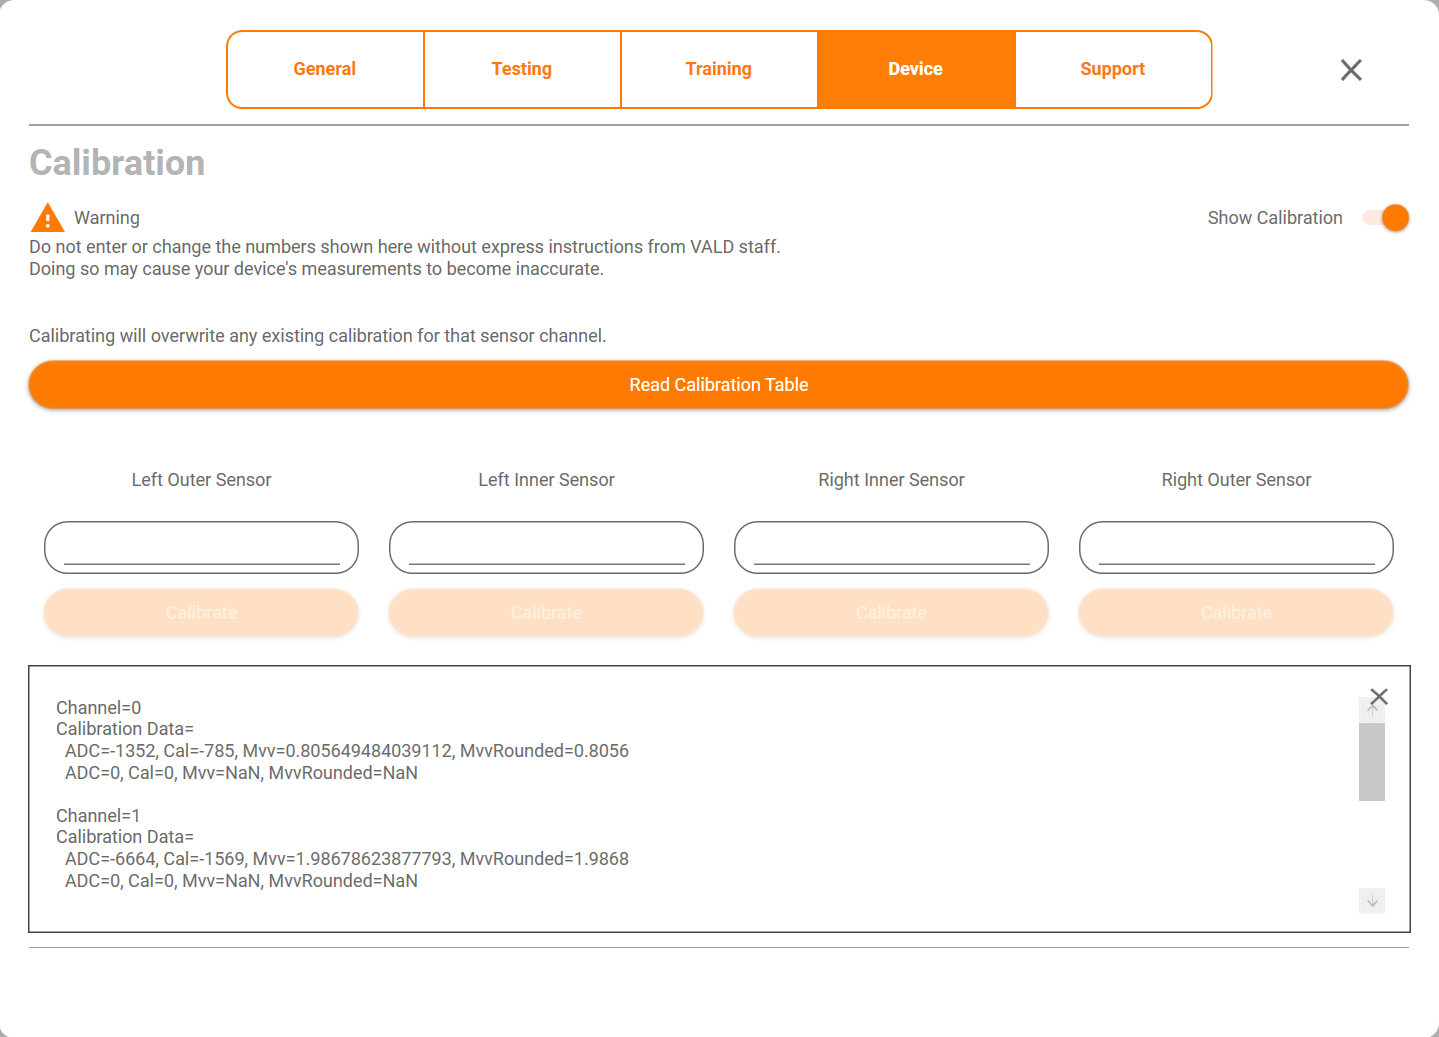Switch to the General tab

point(325,69)
